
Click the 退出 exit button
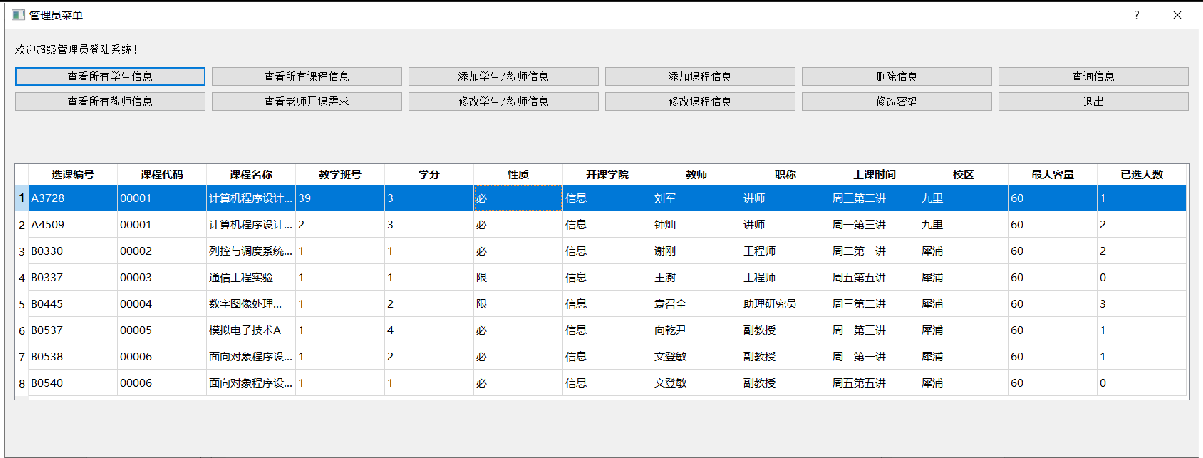pos(1093,101)
